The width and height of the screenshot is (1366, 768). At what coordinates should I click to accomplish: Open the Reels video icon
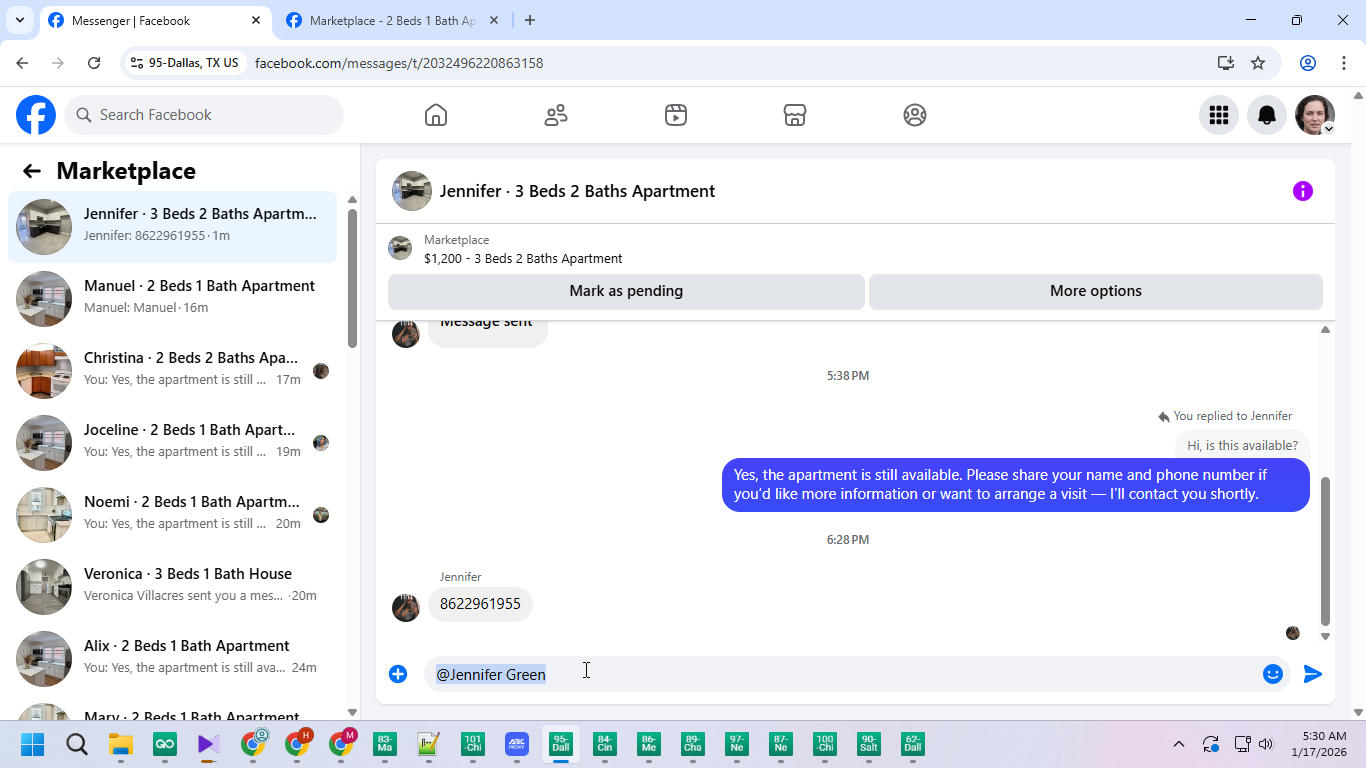(x=676, y=115)
